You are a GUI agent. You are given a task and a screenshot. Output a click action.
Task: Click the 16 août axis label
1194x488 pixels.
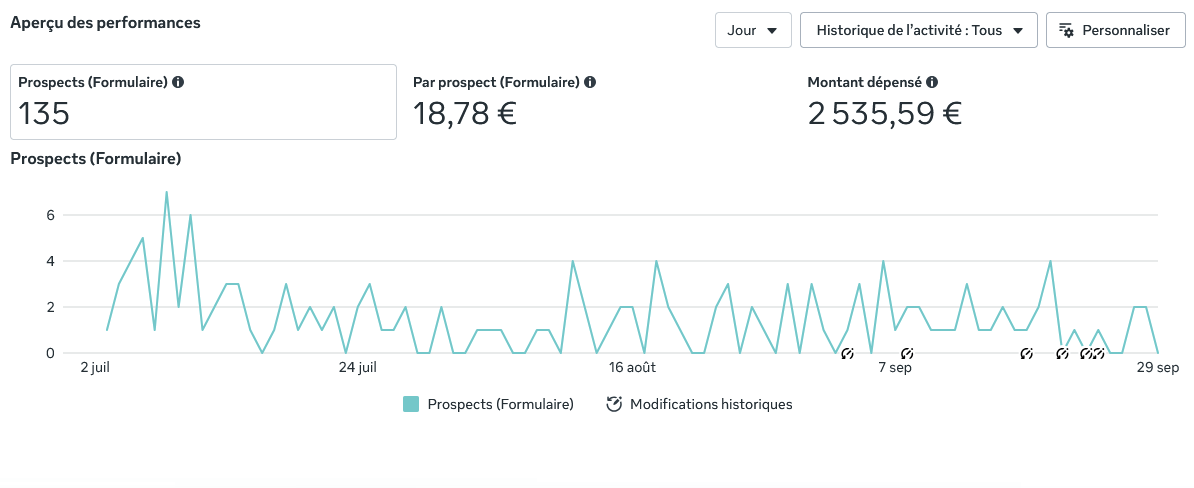633,368
